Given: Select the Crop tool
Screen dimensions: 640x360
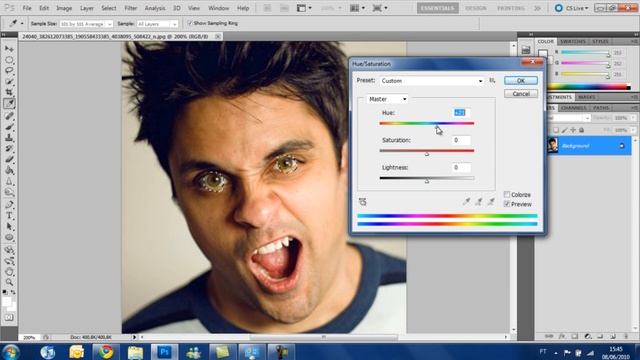Looking at the screenshot, I should 9,93.
